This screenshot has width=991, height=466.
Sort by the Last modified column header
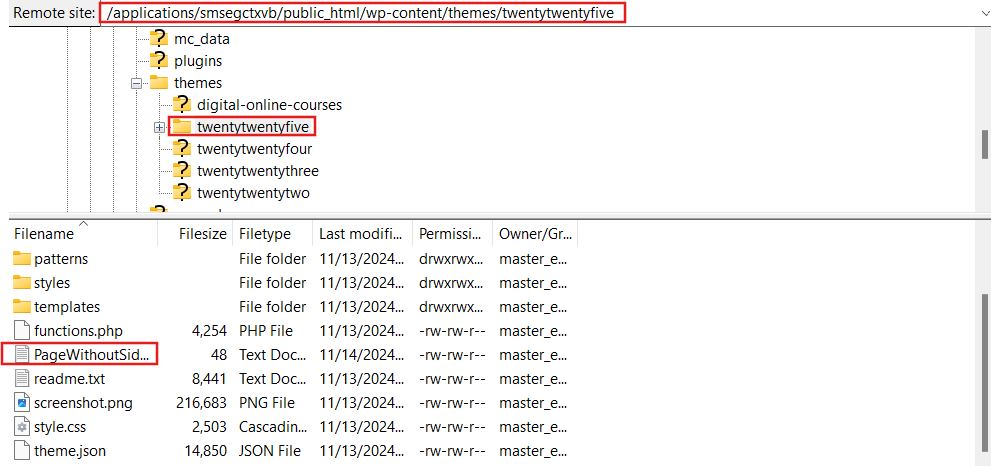(x=363, y=233)
